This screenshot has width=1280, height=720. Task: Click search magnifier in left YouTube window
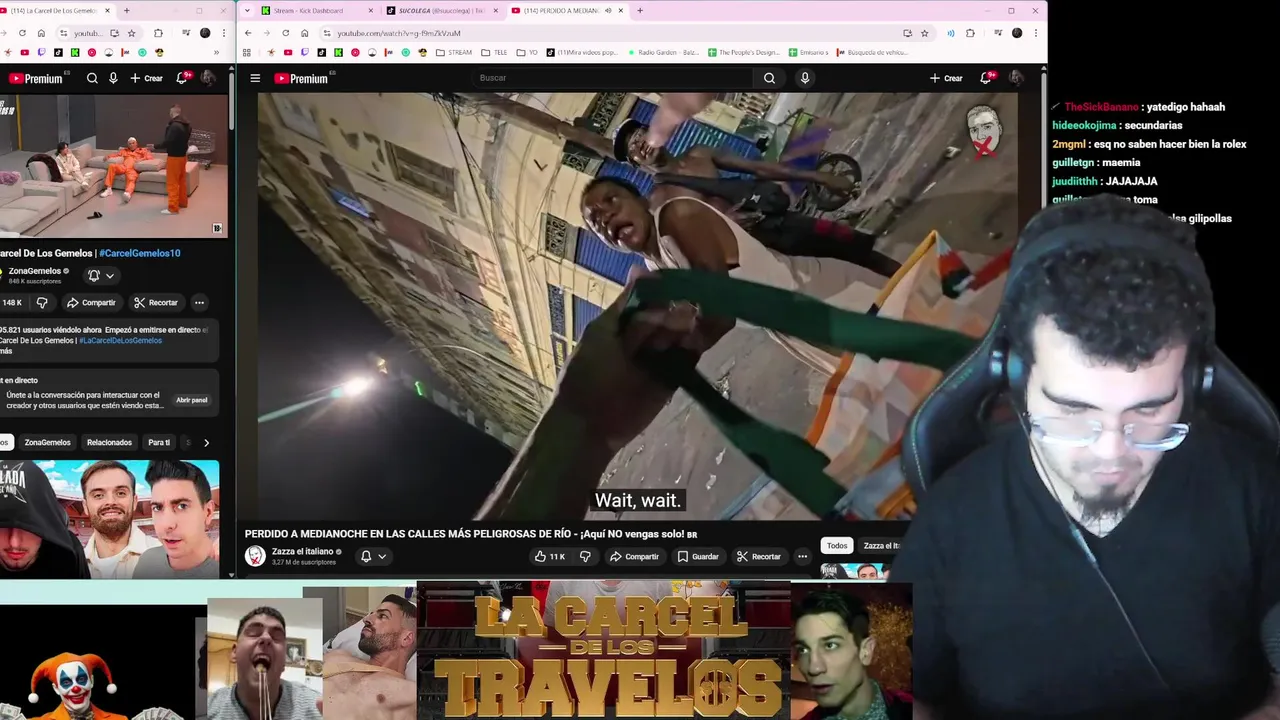(92, 78)
